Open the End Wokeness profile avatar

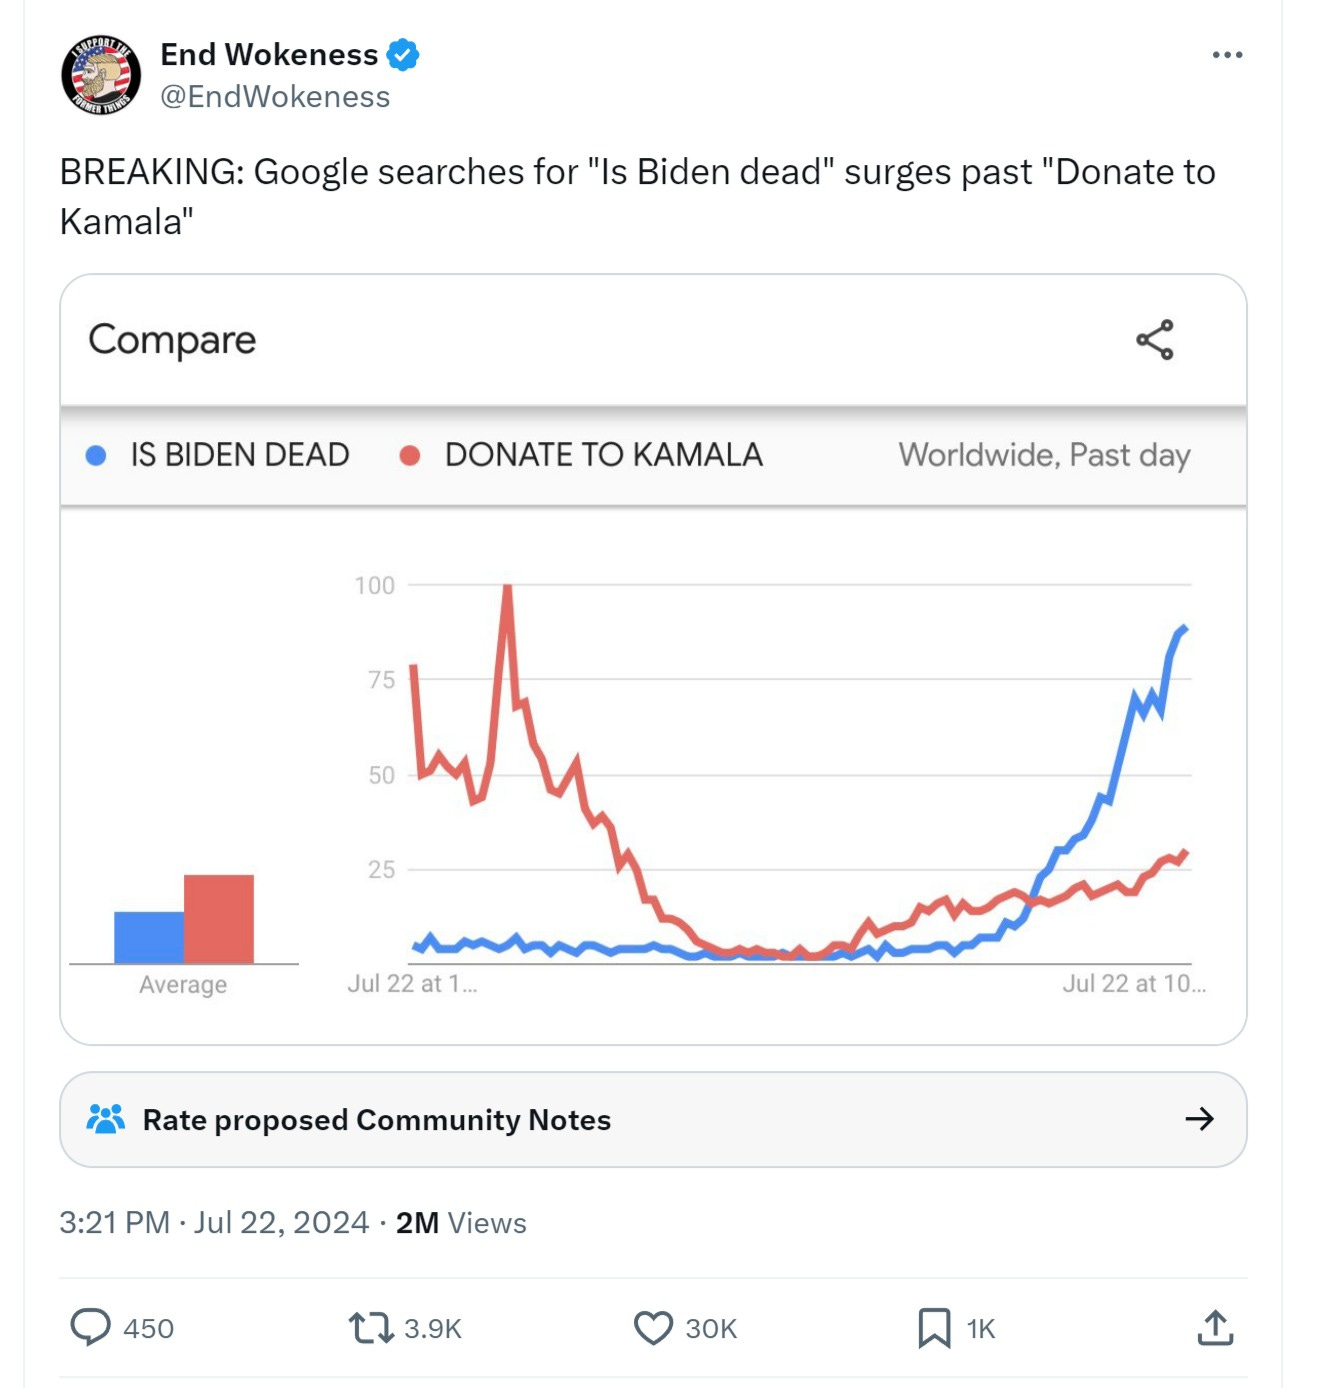pos(101,75)
